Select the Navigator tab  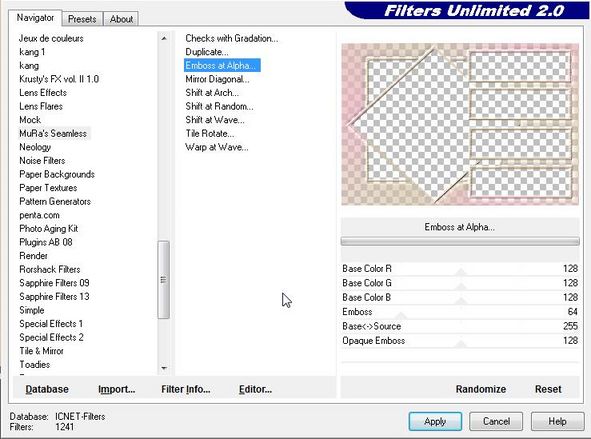click(x=35, y=18)
